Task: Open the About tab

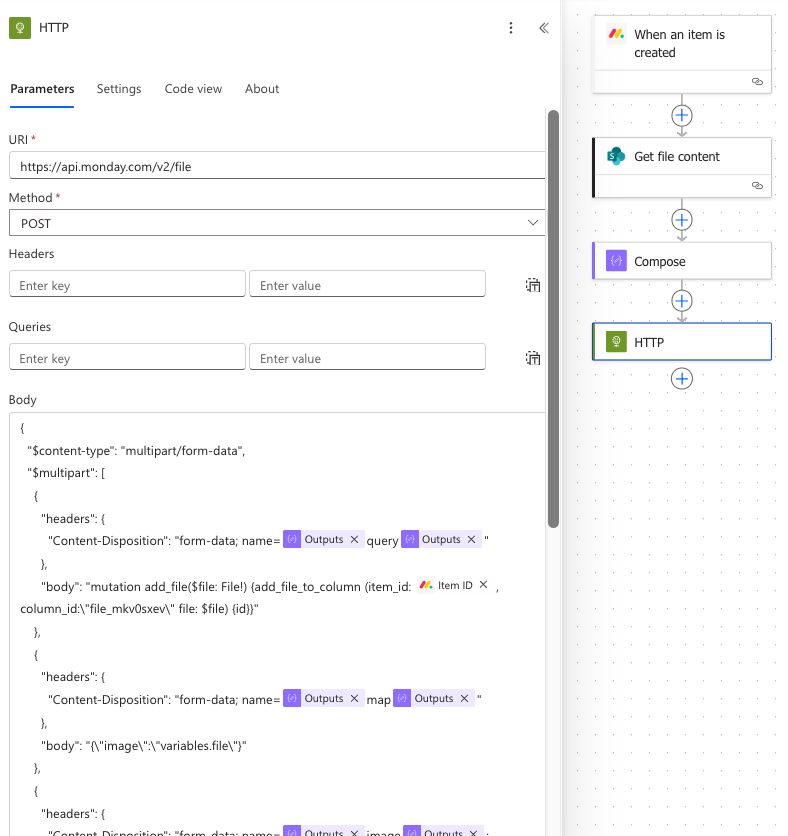Action: (x=262, y=89)
